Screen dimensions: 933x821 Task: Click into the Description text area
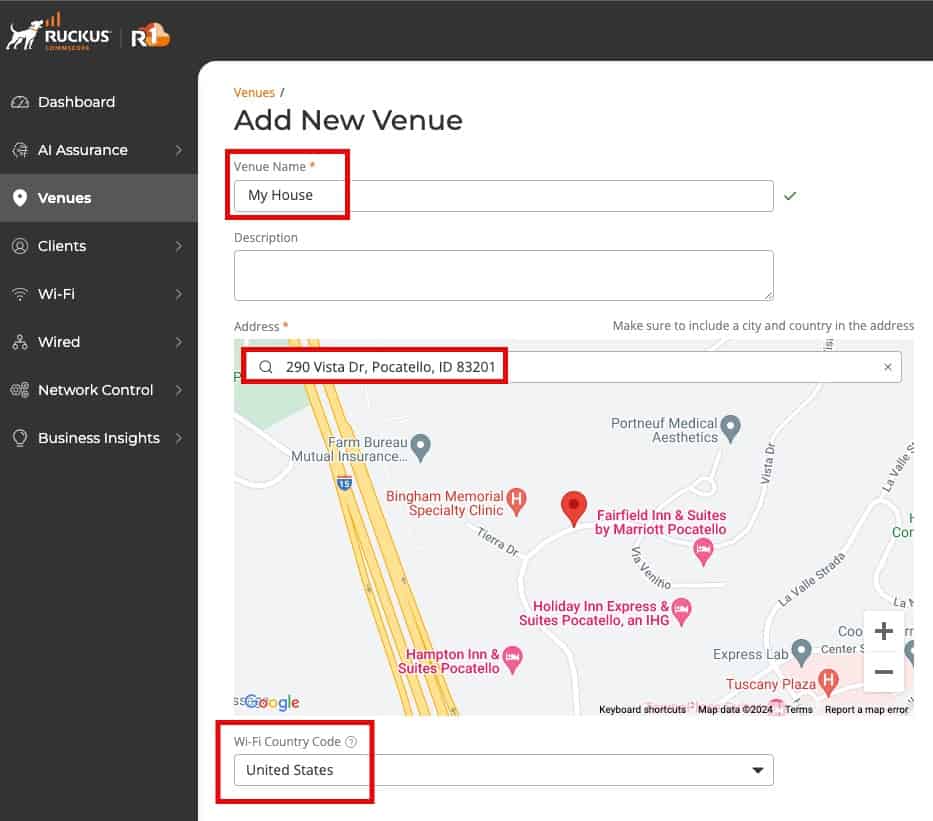pos(503,275)
